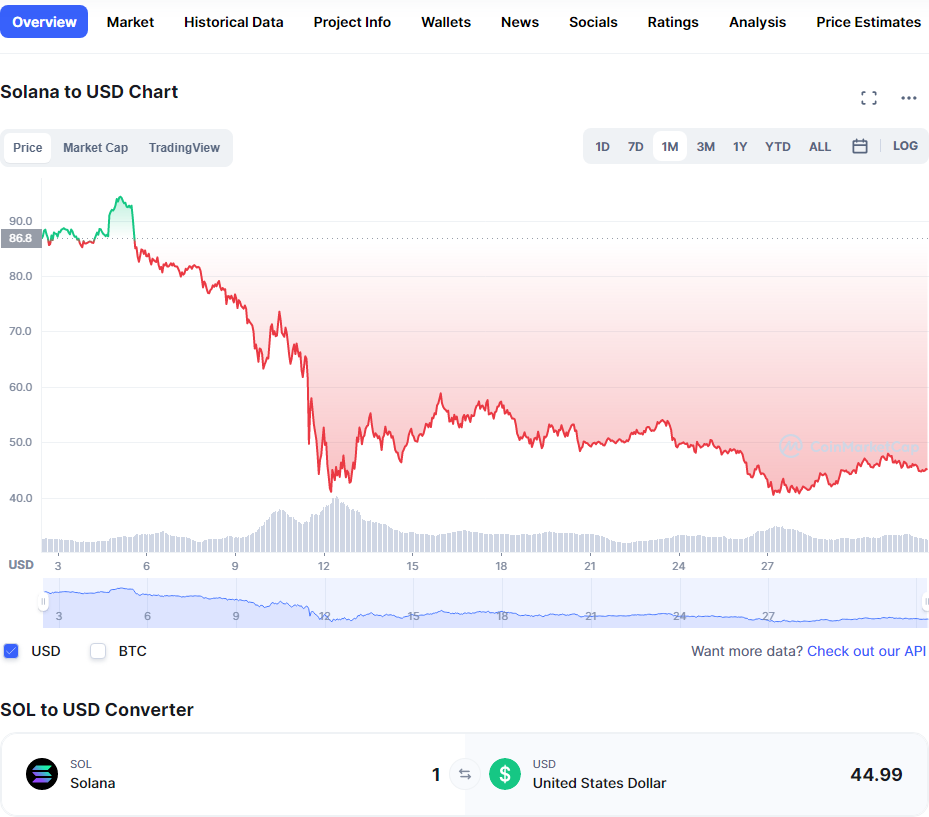Click the green price peak above 90

pos(121,199)
